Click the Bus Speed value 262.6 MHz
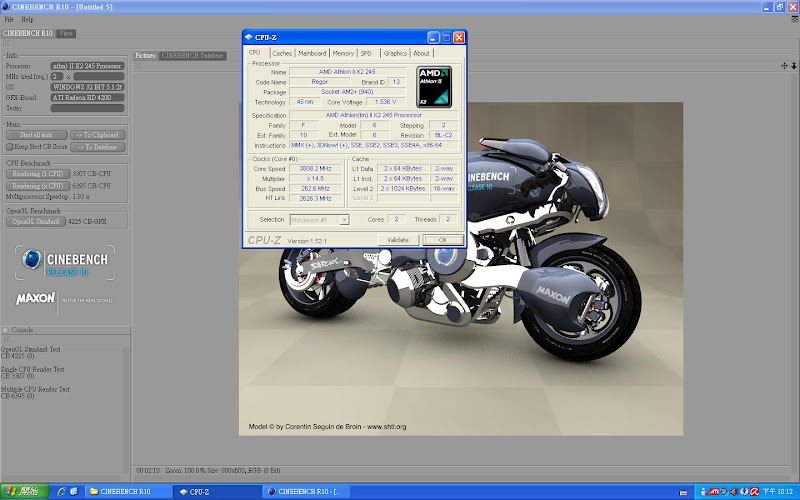The width and height of the screenshot is (800, 500). click(x=315, y=188)
